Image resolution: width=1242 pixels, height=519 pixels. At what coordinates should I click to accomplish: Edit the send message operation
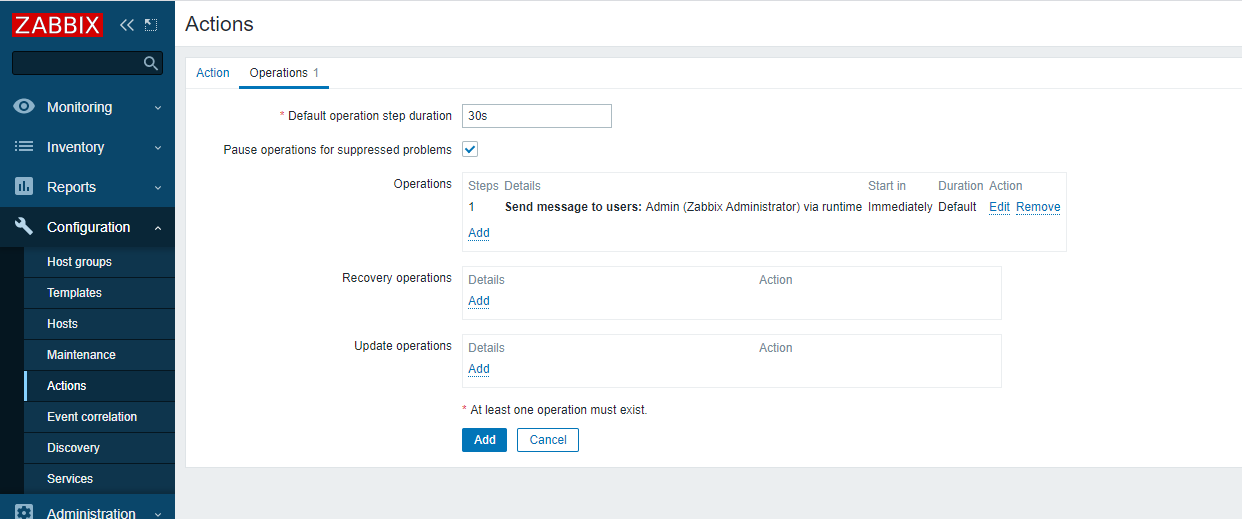coord(999,207)
